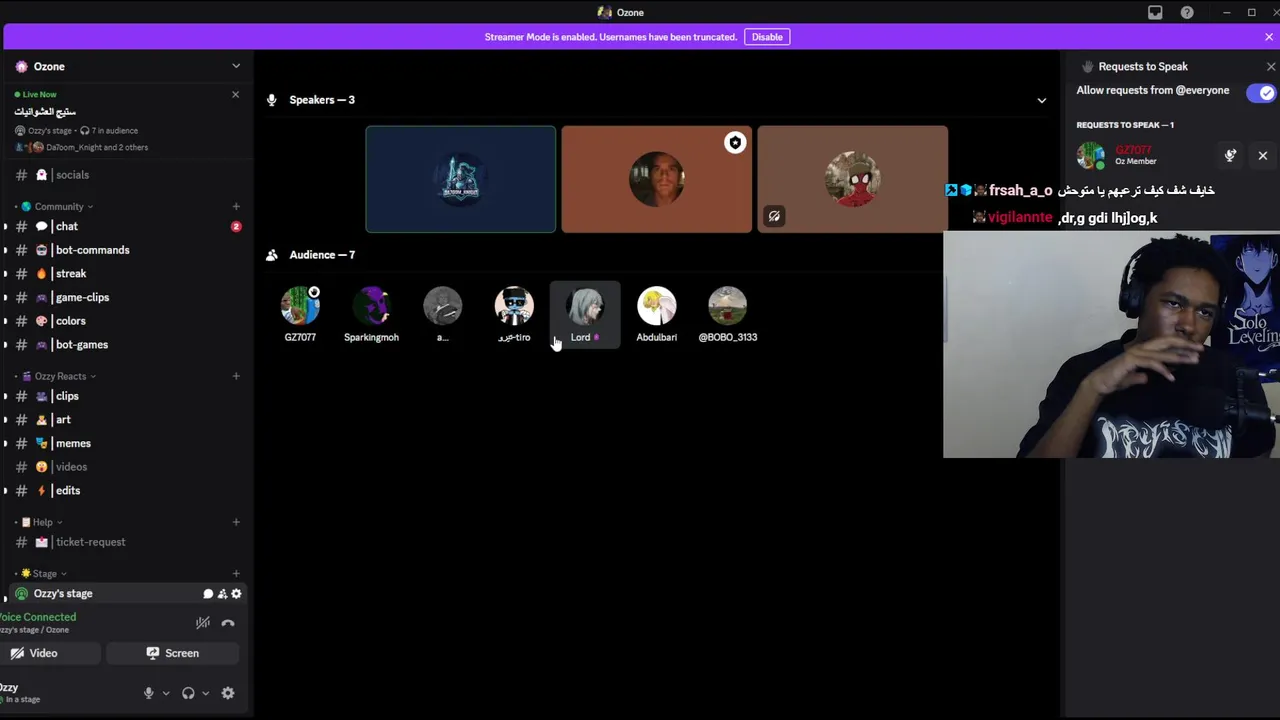Open the inbox icon in title bar
1280x720 pixels.
tap(1155, 12)
